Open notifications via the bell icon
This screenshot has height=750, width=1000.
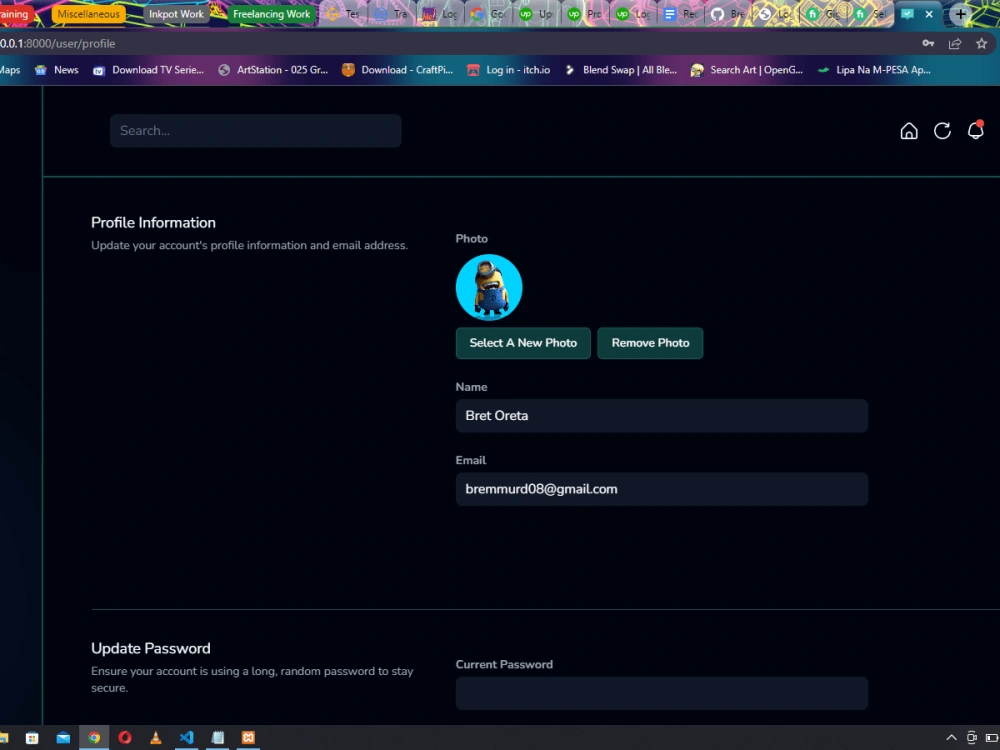click(x=975, y=130)
